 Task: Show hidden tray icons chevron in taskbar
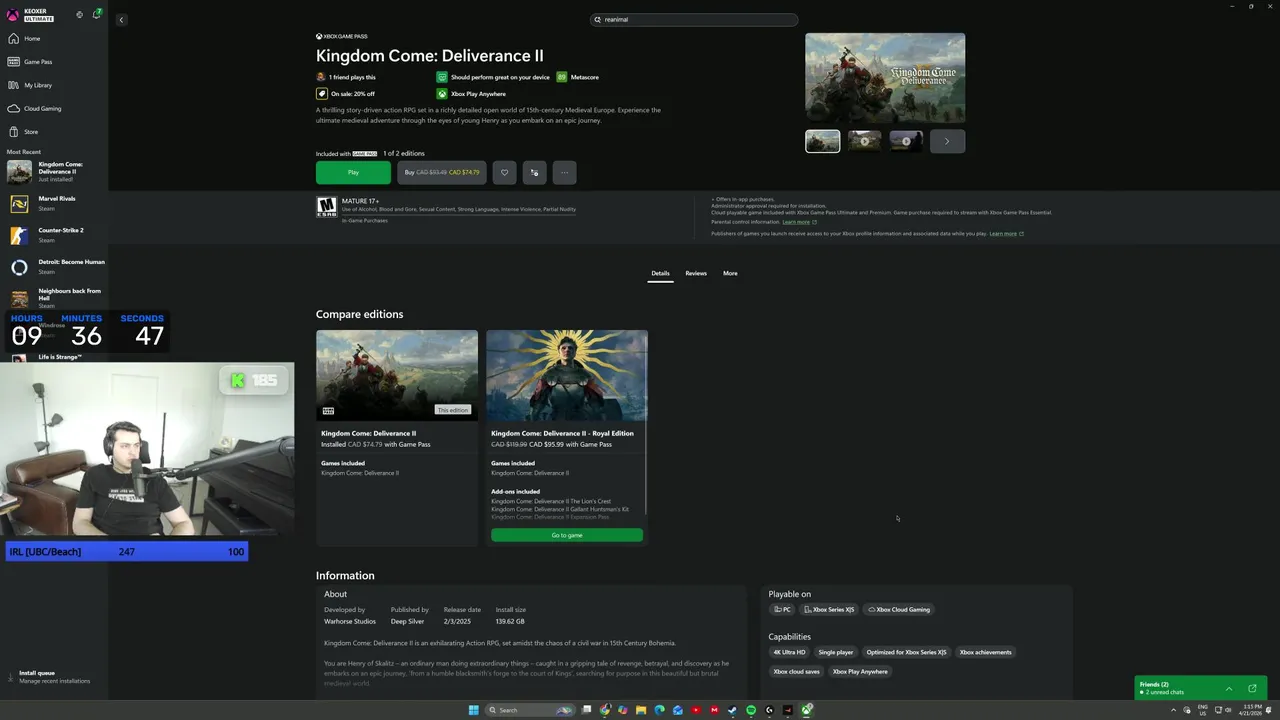(1174, 710)
